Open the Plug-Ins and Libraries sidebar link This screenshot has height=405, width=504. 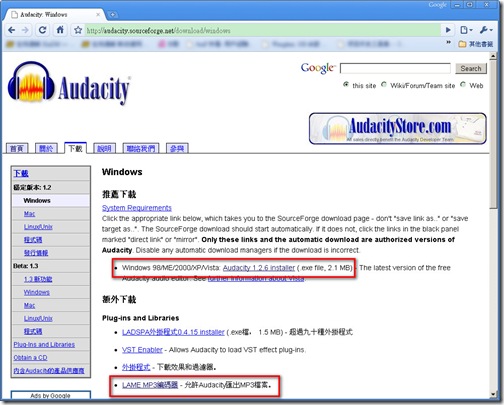click(44, 345)
